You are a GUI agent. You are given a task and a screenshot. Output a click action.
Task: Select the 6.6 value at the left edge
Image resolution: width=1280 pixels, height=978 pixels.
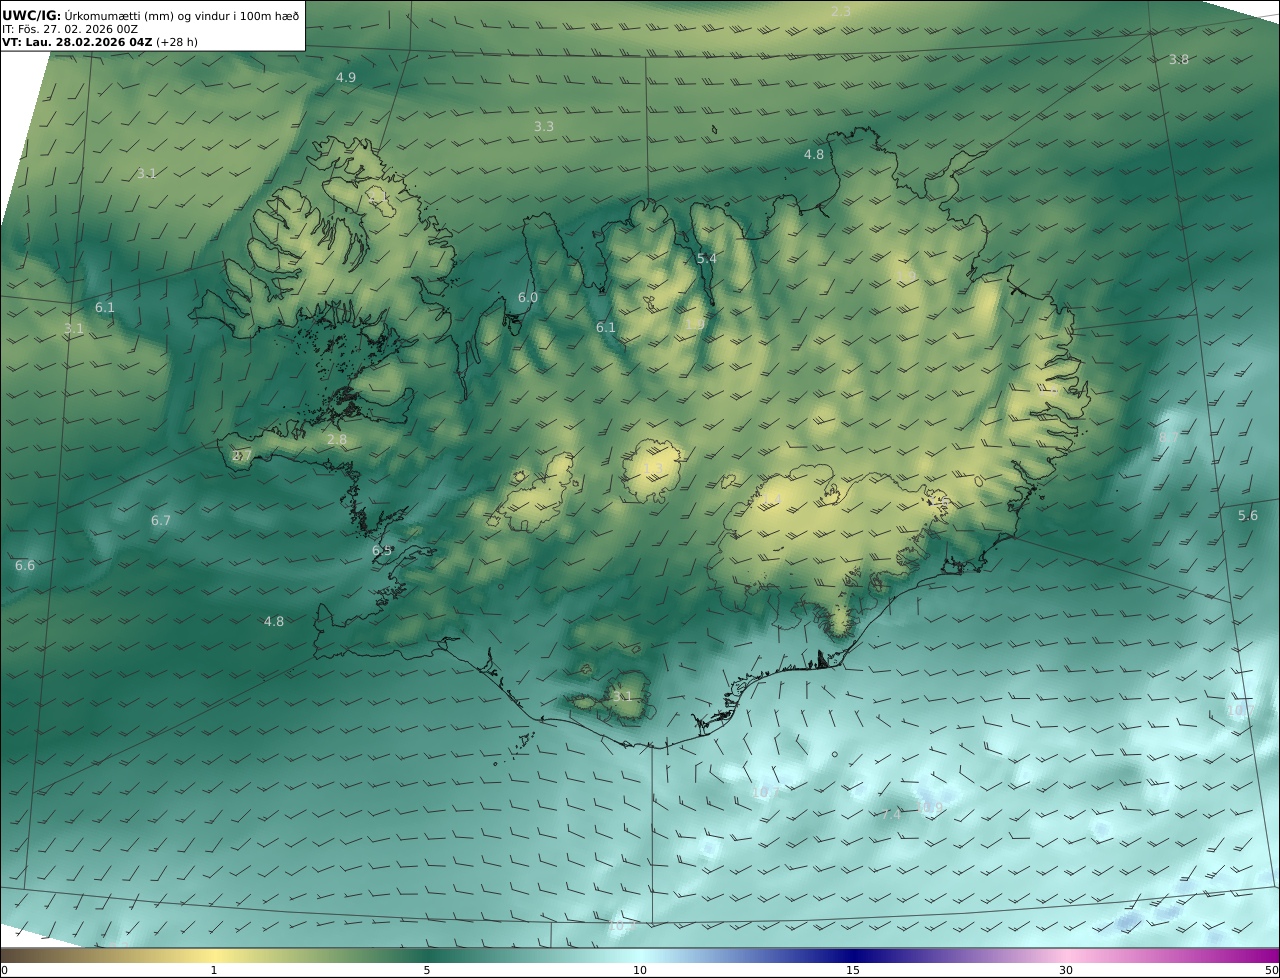click(x=25, y=566)
